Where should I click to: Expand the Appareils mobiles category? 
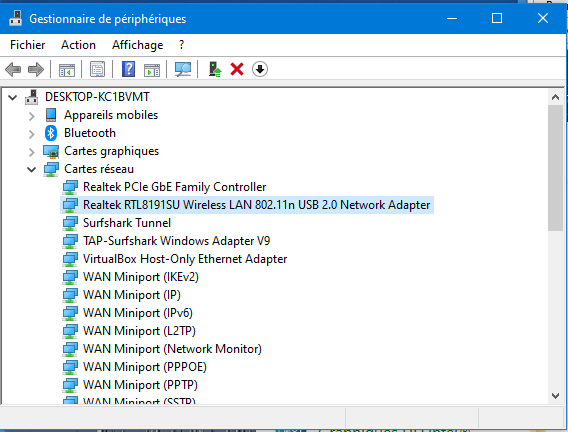click(32, 116)
